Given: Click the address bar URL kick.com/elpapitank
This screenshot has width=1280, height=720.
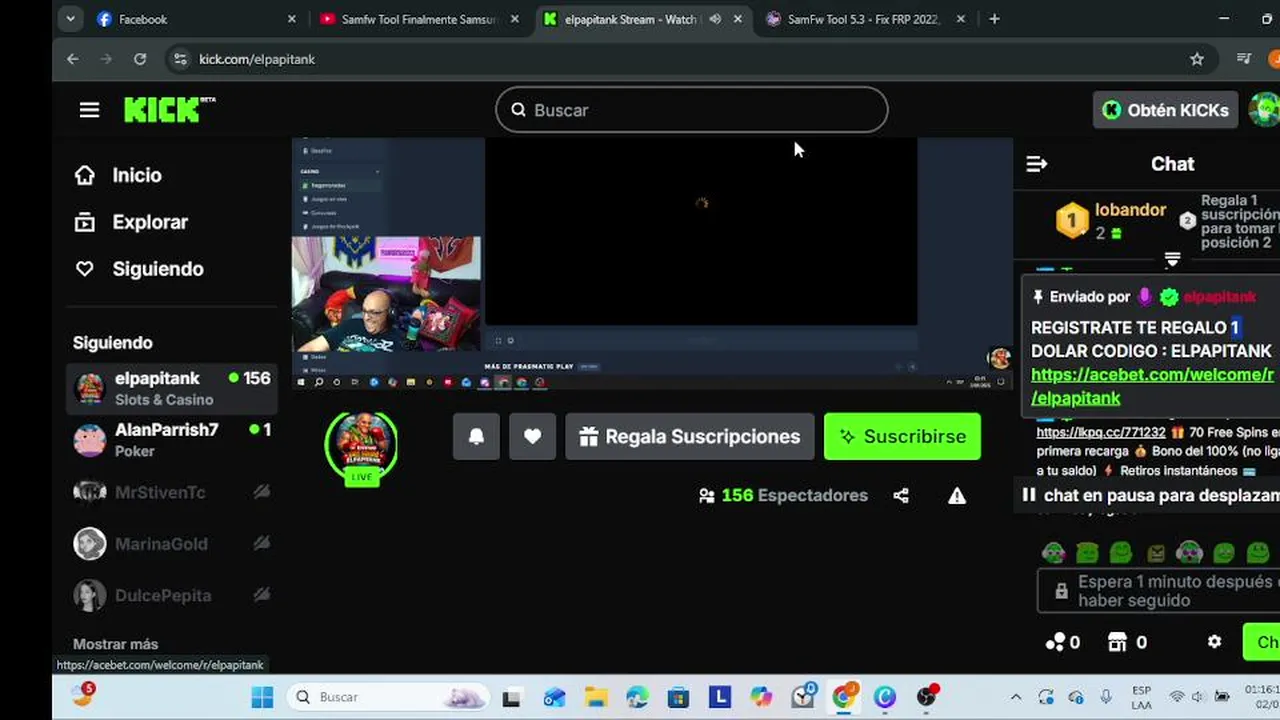Looking at the screenshot, I should 257,59.
